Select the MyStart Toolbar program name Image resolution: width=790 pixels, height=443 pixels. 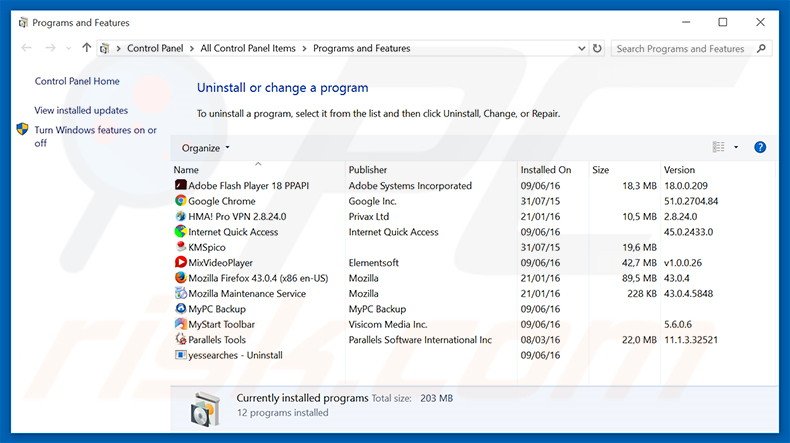pyautogui.click(x=221, y=324)
